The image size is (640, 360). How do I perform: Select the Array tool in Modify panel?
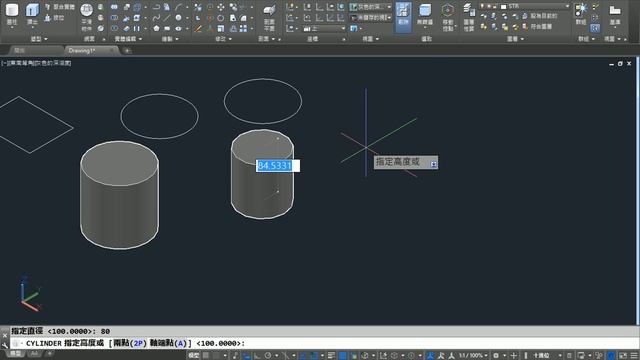point(243,29)
